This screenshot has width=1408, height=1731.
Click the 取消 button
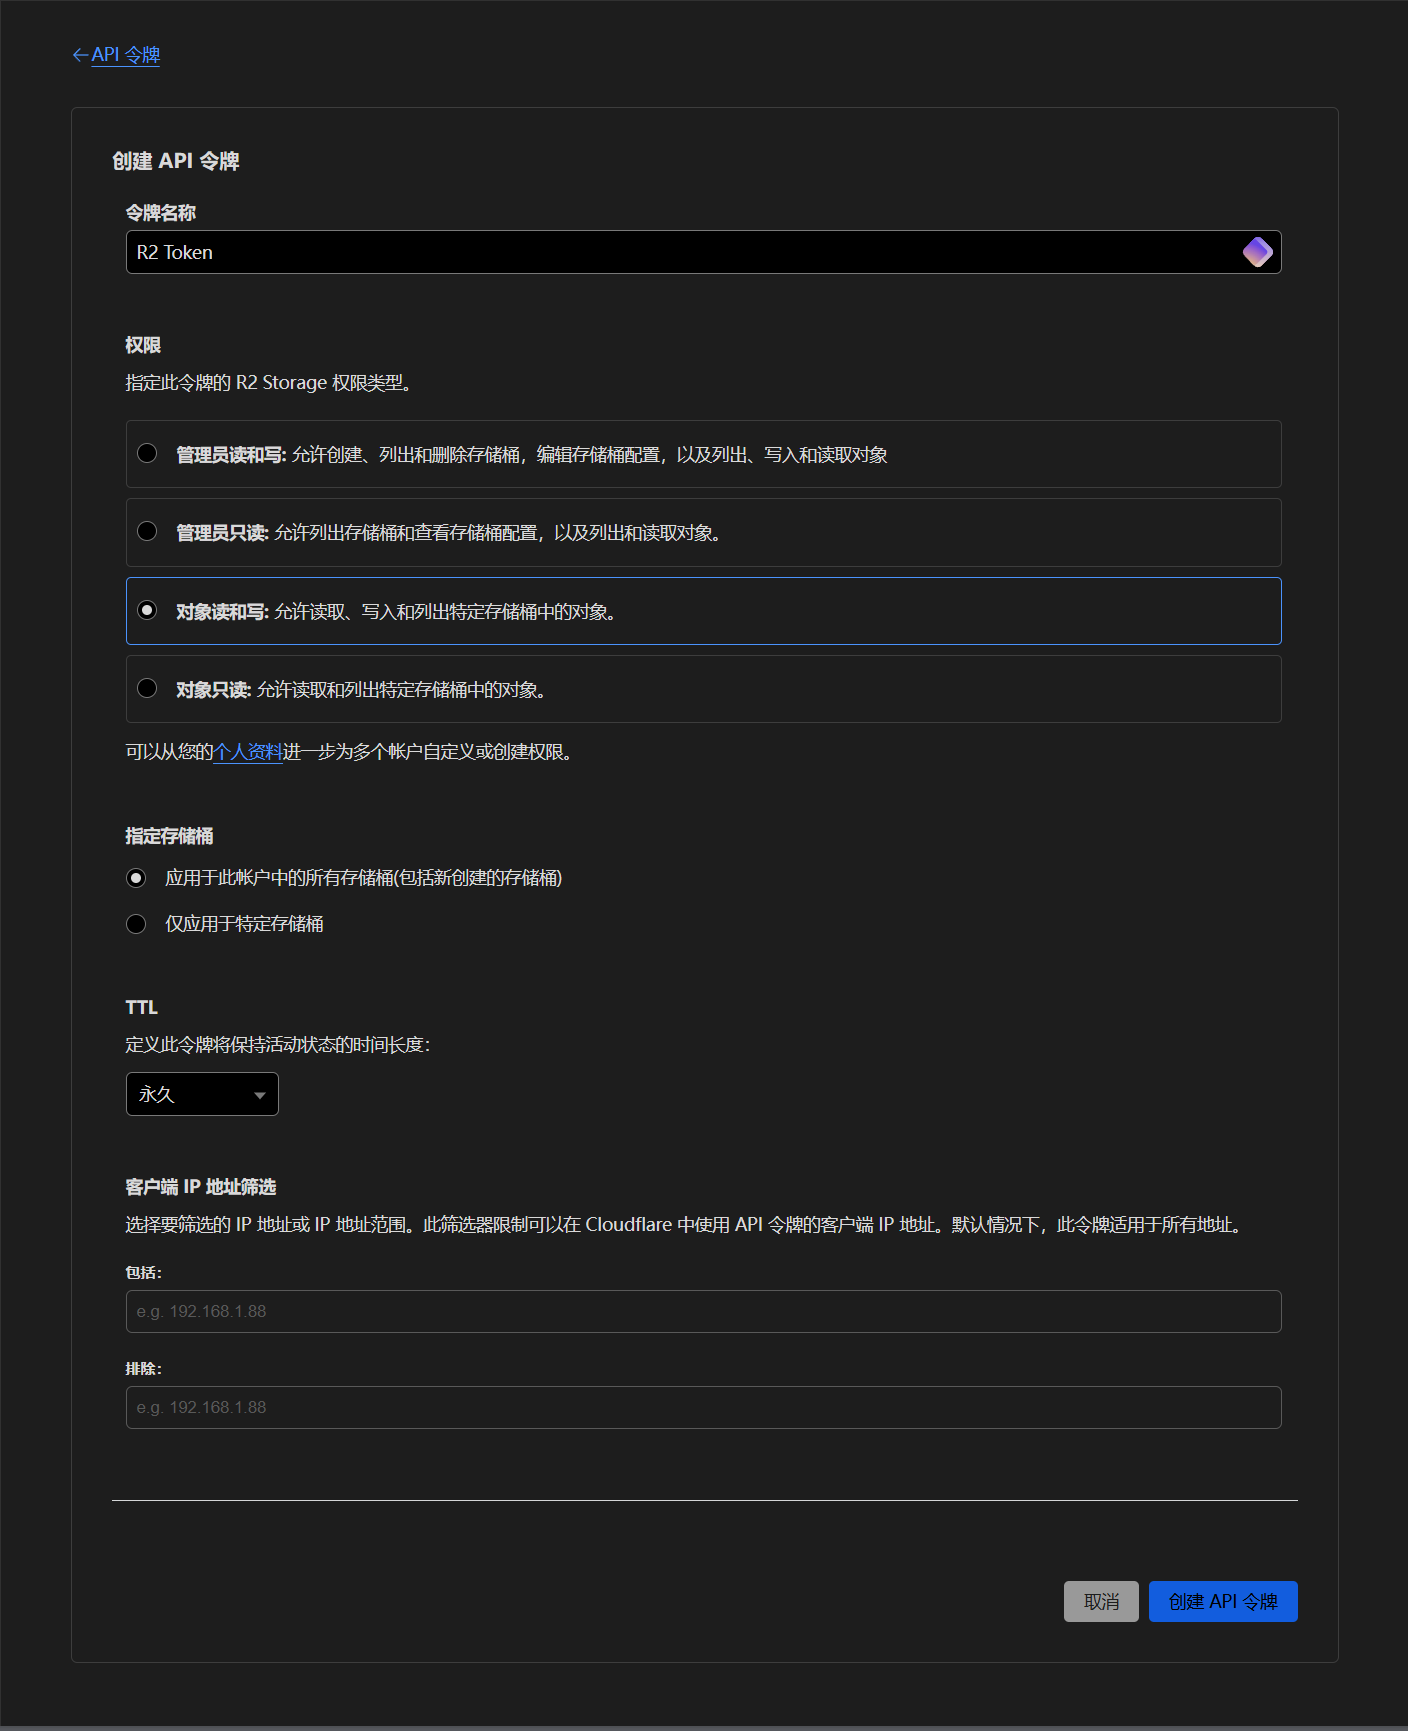[x=1101, y=1601]
